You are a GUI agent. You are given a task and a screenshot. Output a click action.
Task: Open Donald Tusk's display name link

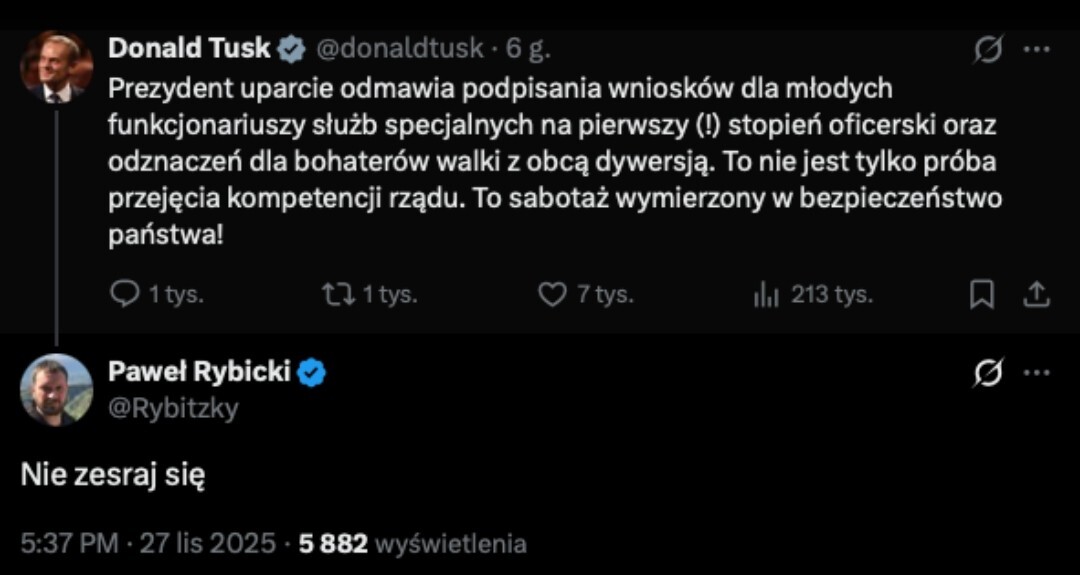tap(189, 48)
